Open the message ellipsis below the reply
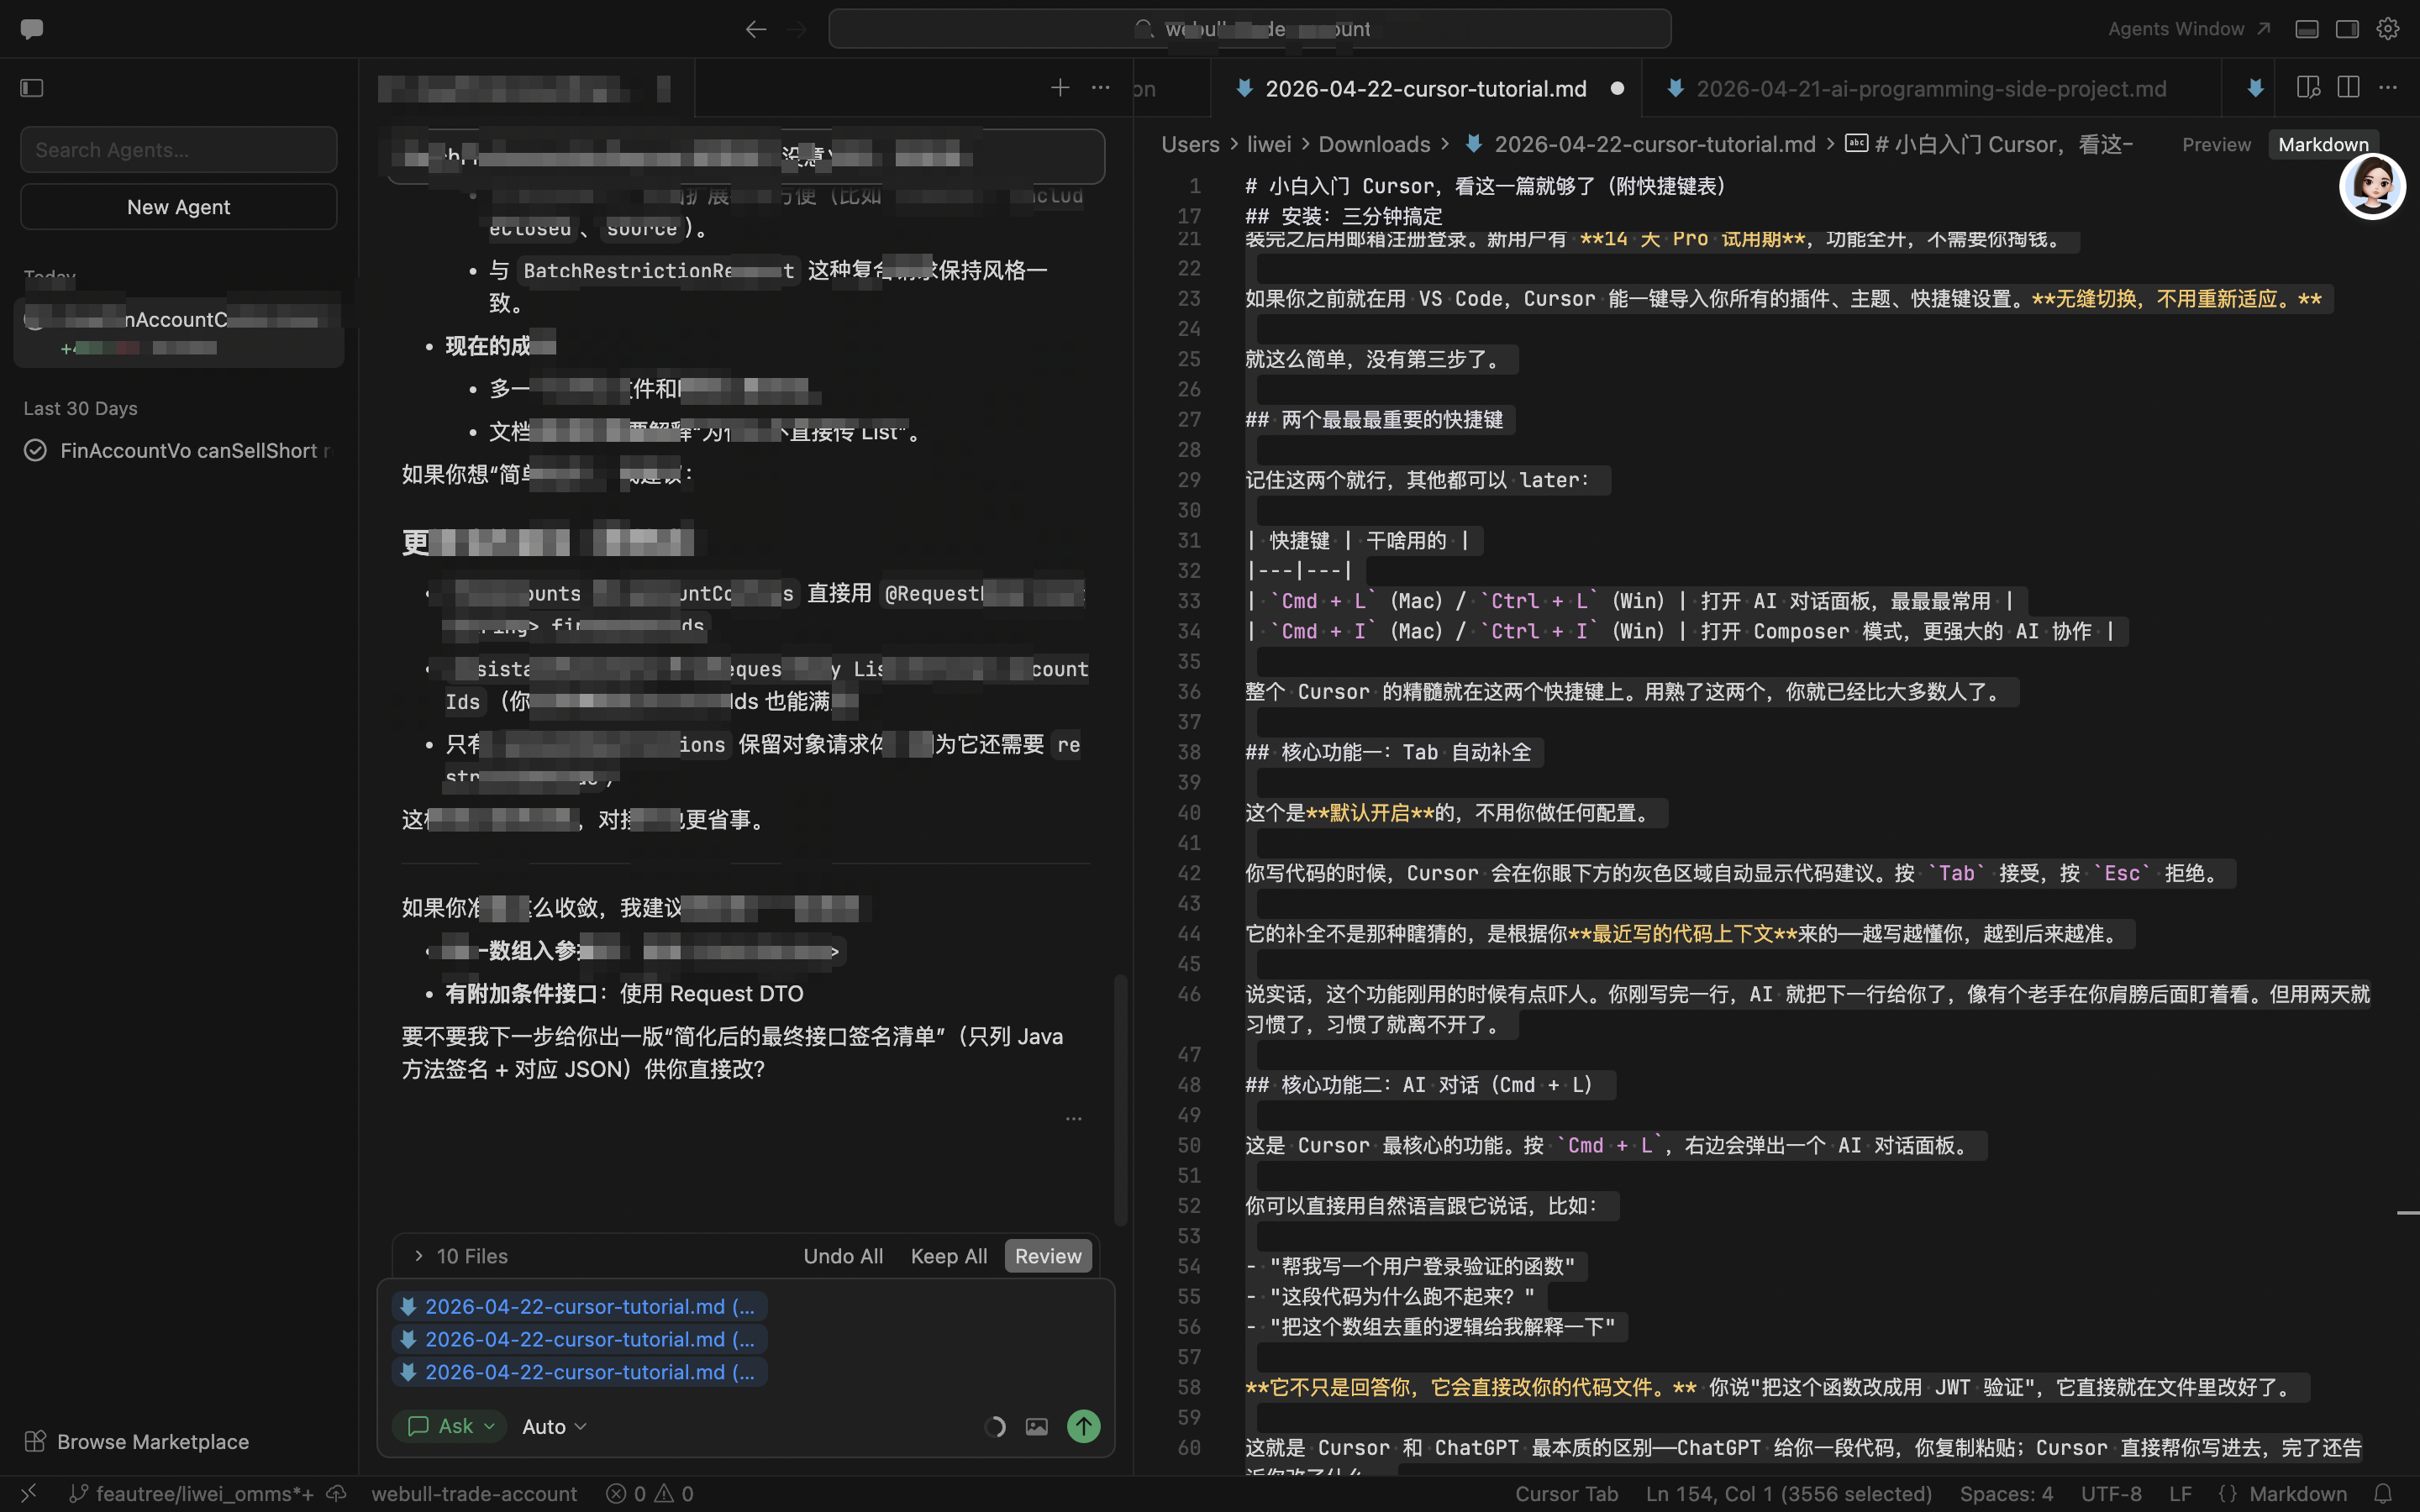This screenshot has height=1512, width=2420. click(1074, 1119)
